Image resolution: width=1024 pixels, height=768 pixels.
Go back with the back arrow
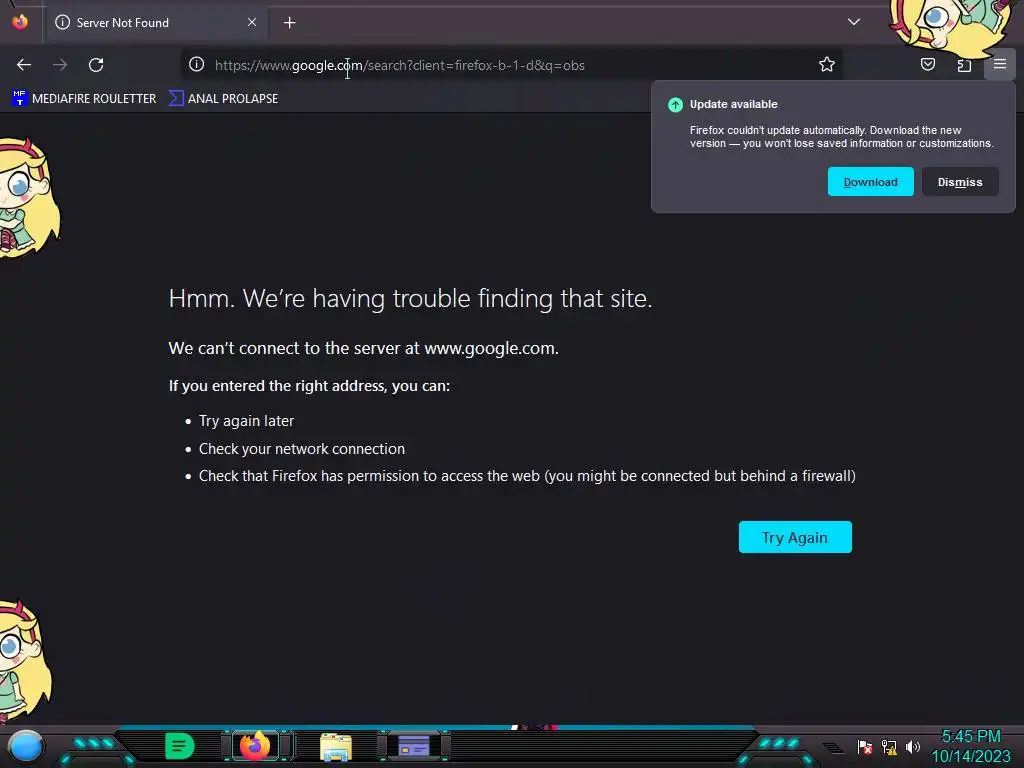(x=24, y=65)
